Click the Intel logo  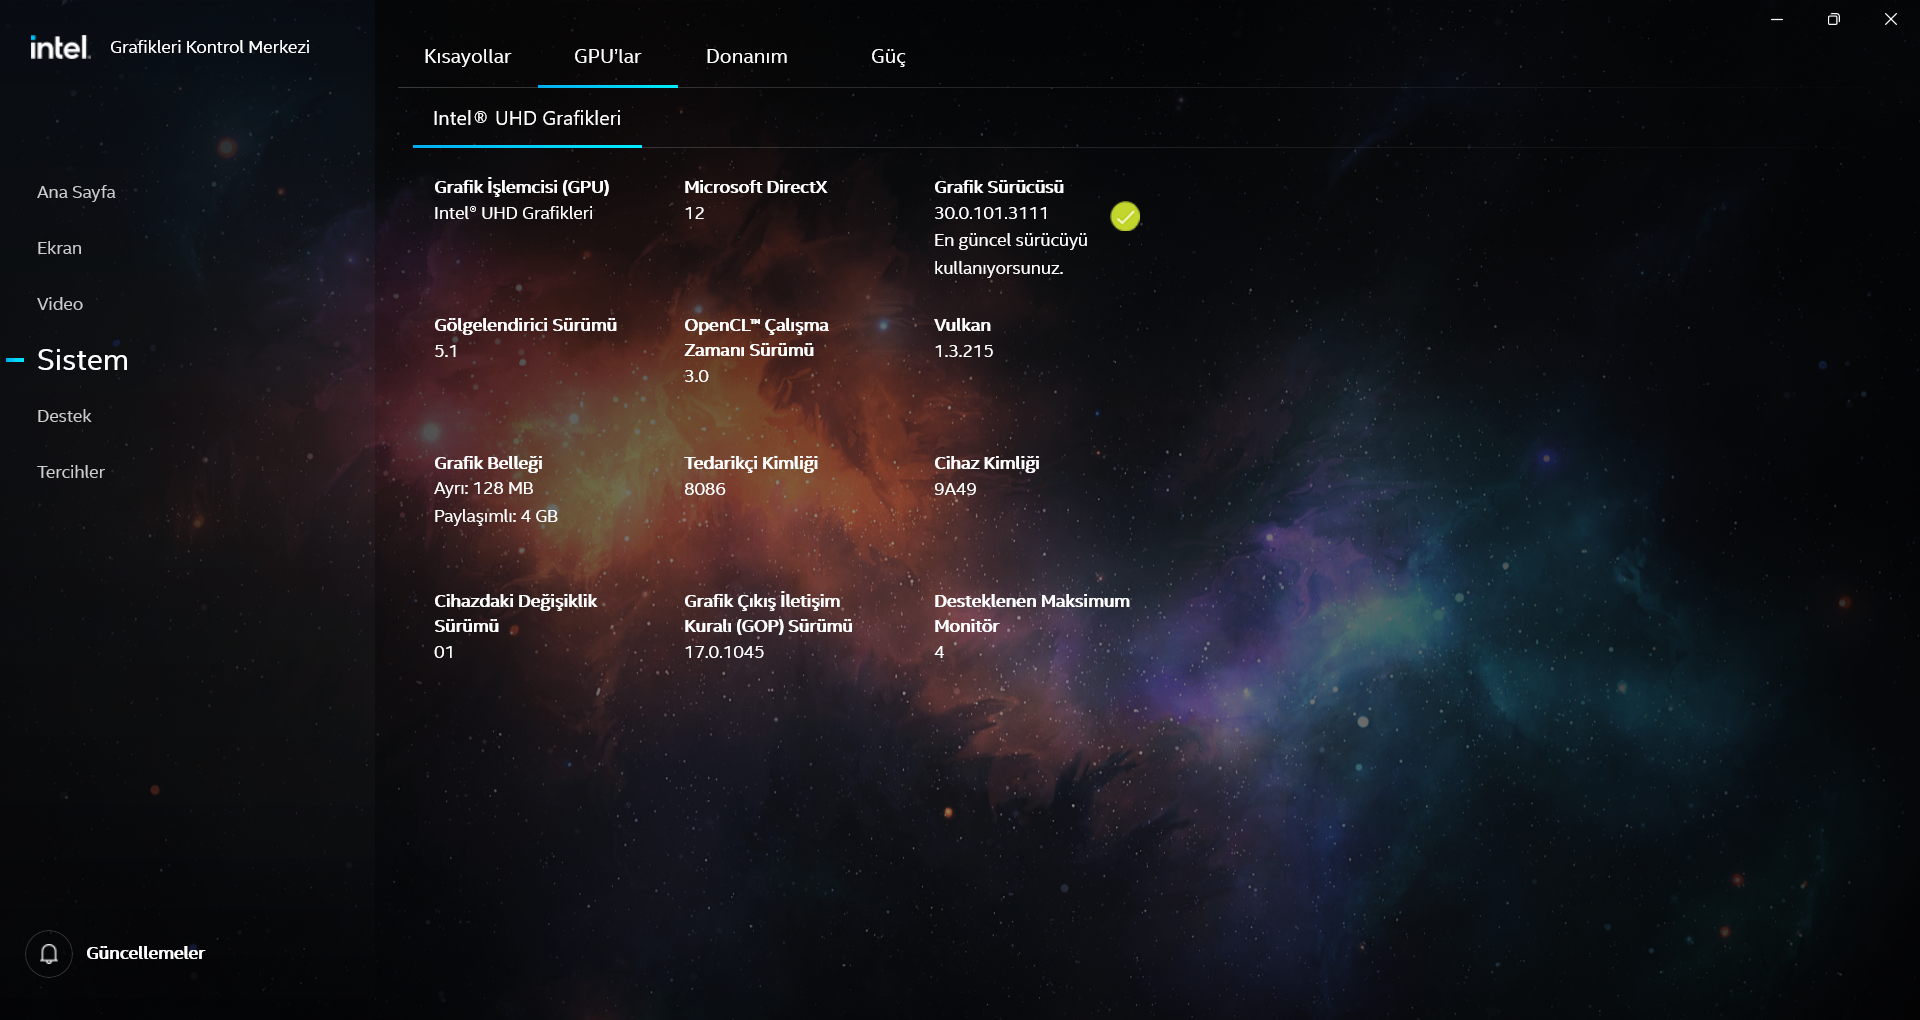(60, 47)
